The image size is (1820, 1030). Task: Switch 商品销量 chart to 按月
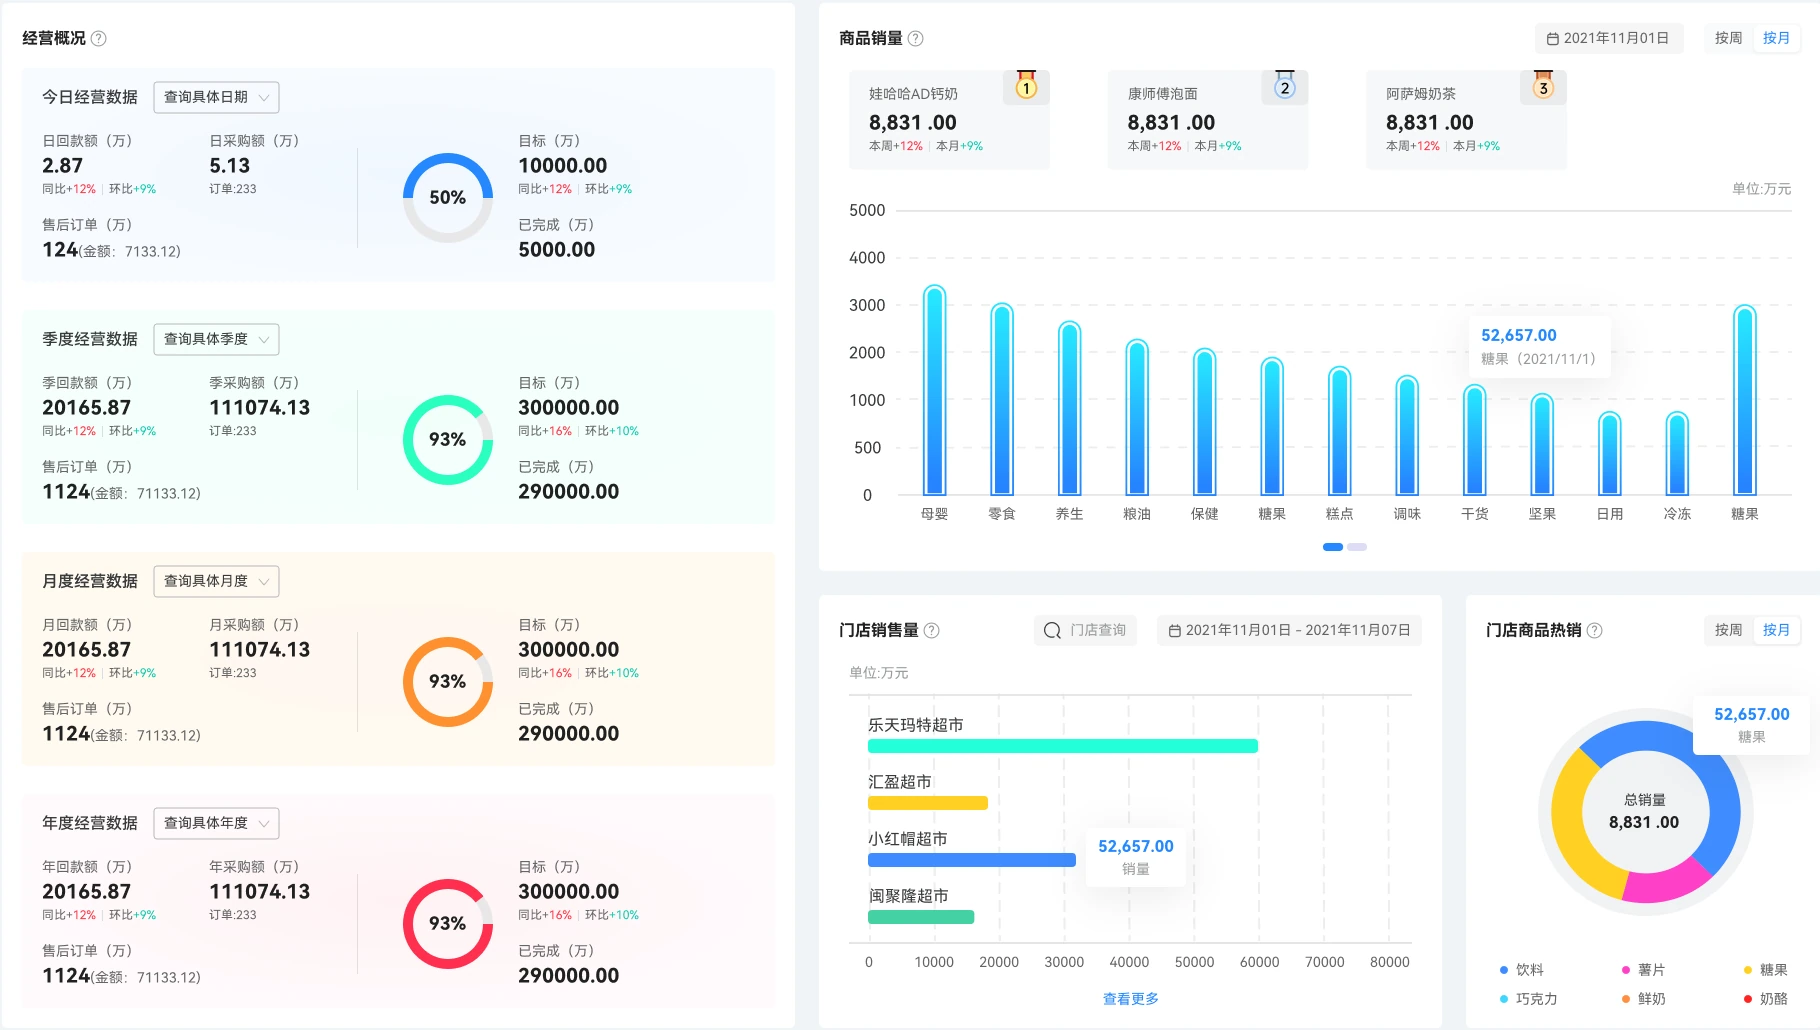tap(1776, 38)
